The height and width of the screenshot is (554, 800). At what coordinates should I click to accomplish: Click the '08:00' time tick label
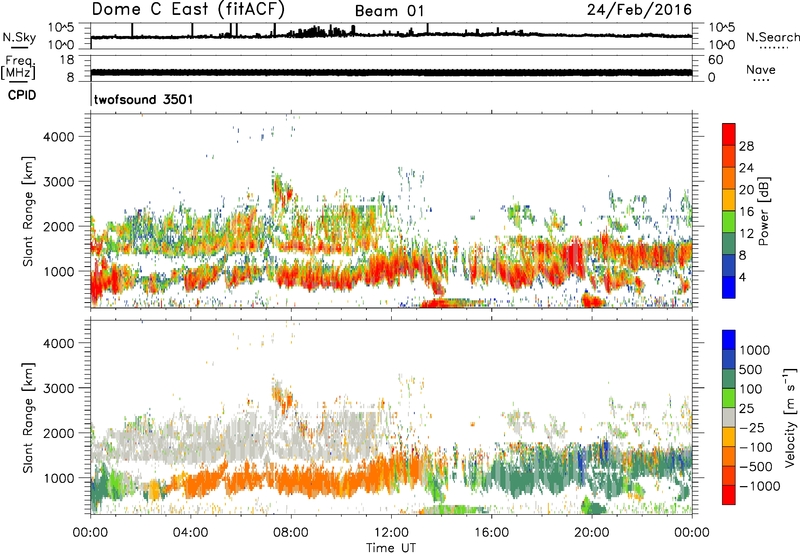tap(291, 533)
